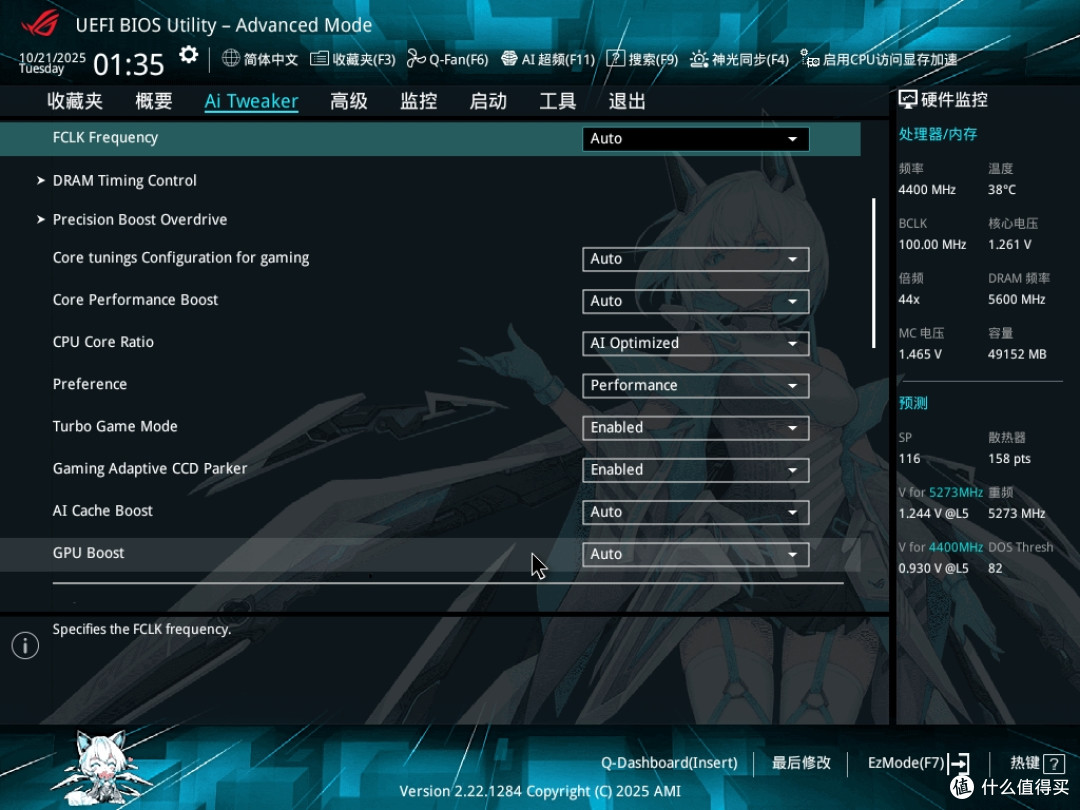The image size is (1080, 810).
Task: Click 启用CPU访问显存加速 label
Action: tap(890, 59)
